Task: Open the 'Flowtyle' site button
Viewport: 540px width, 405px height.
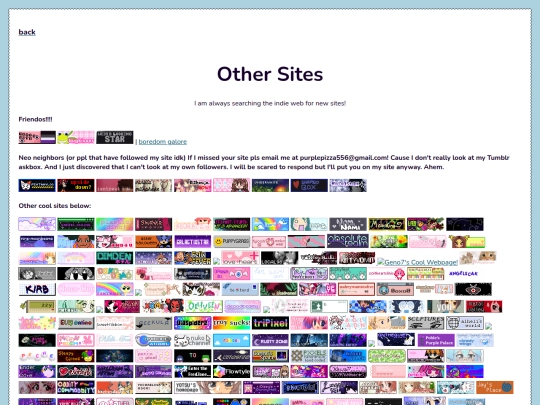Action: 231,371
